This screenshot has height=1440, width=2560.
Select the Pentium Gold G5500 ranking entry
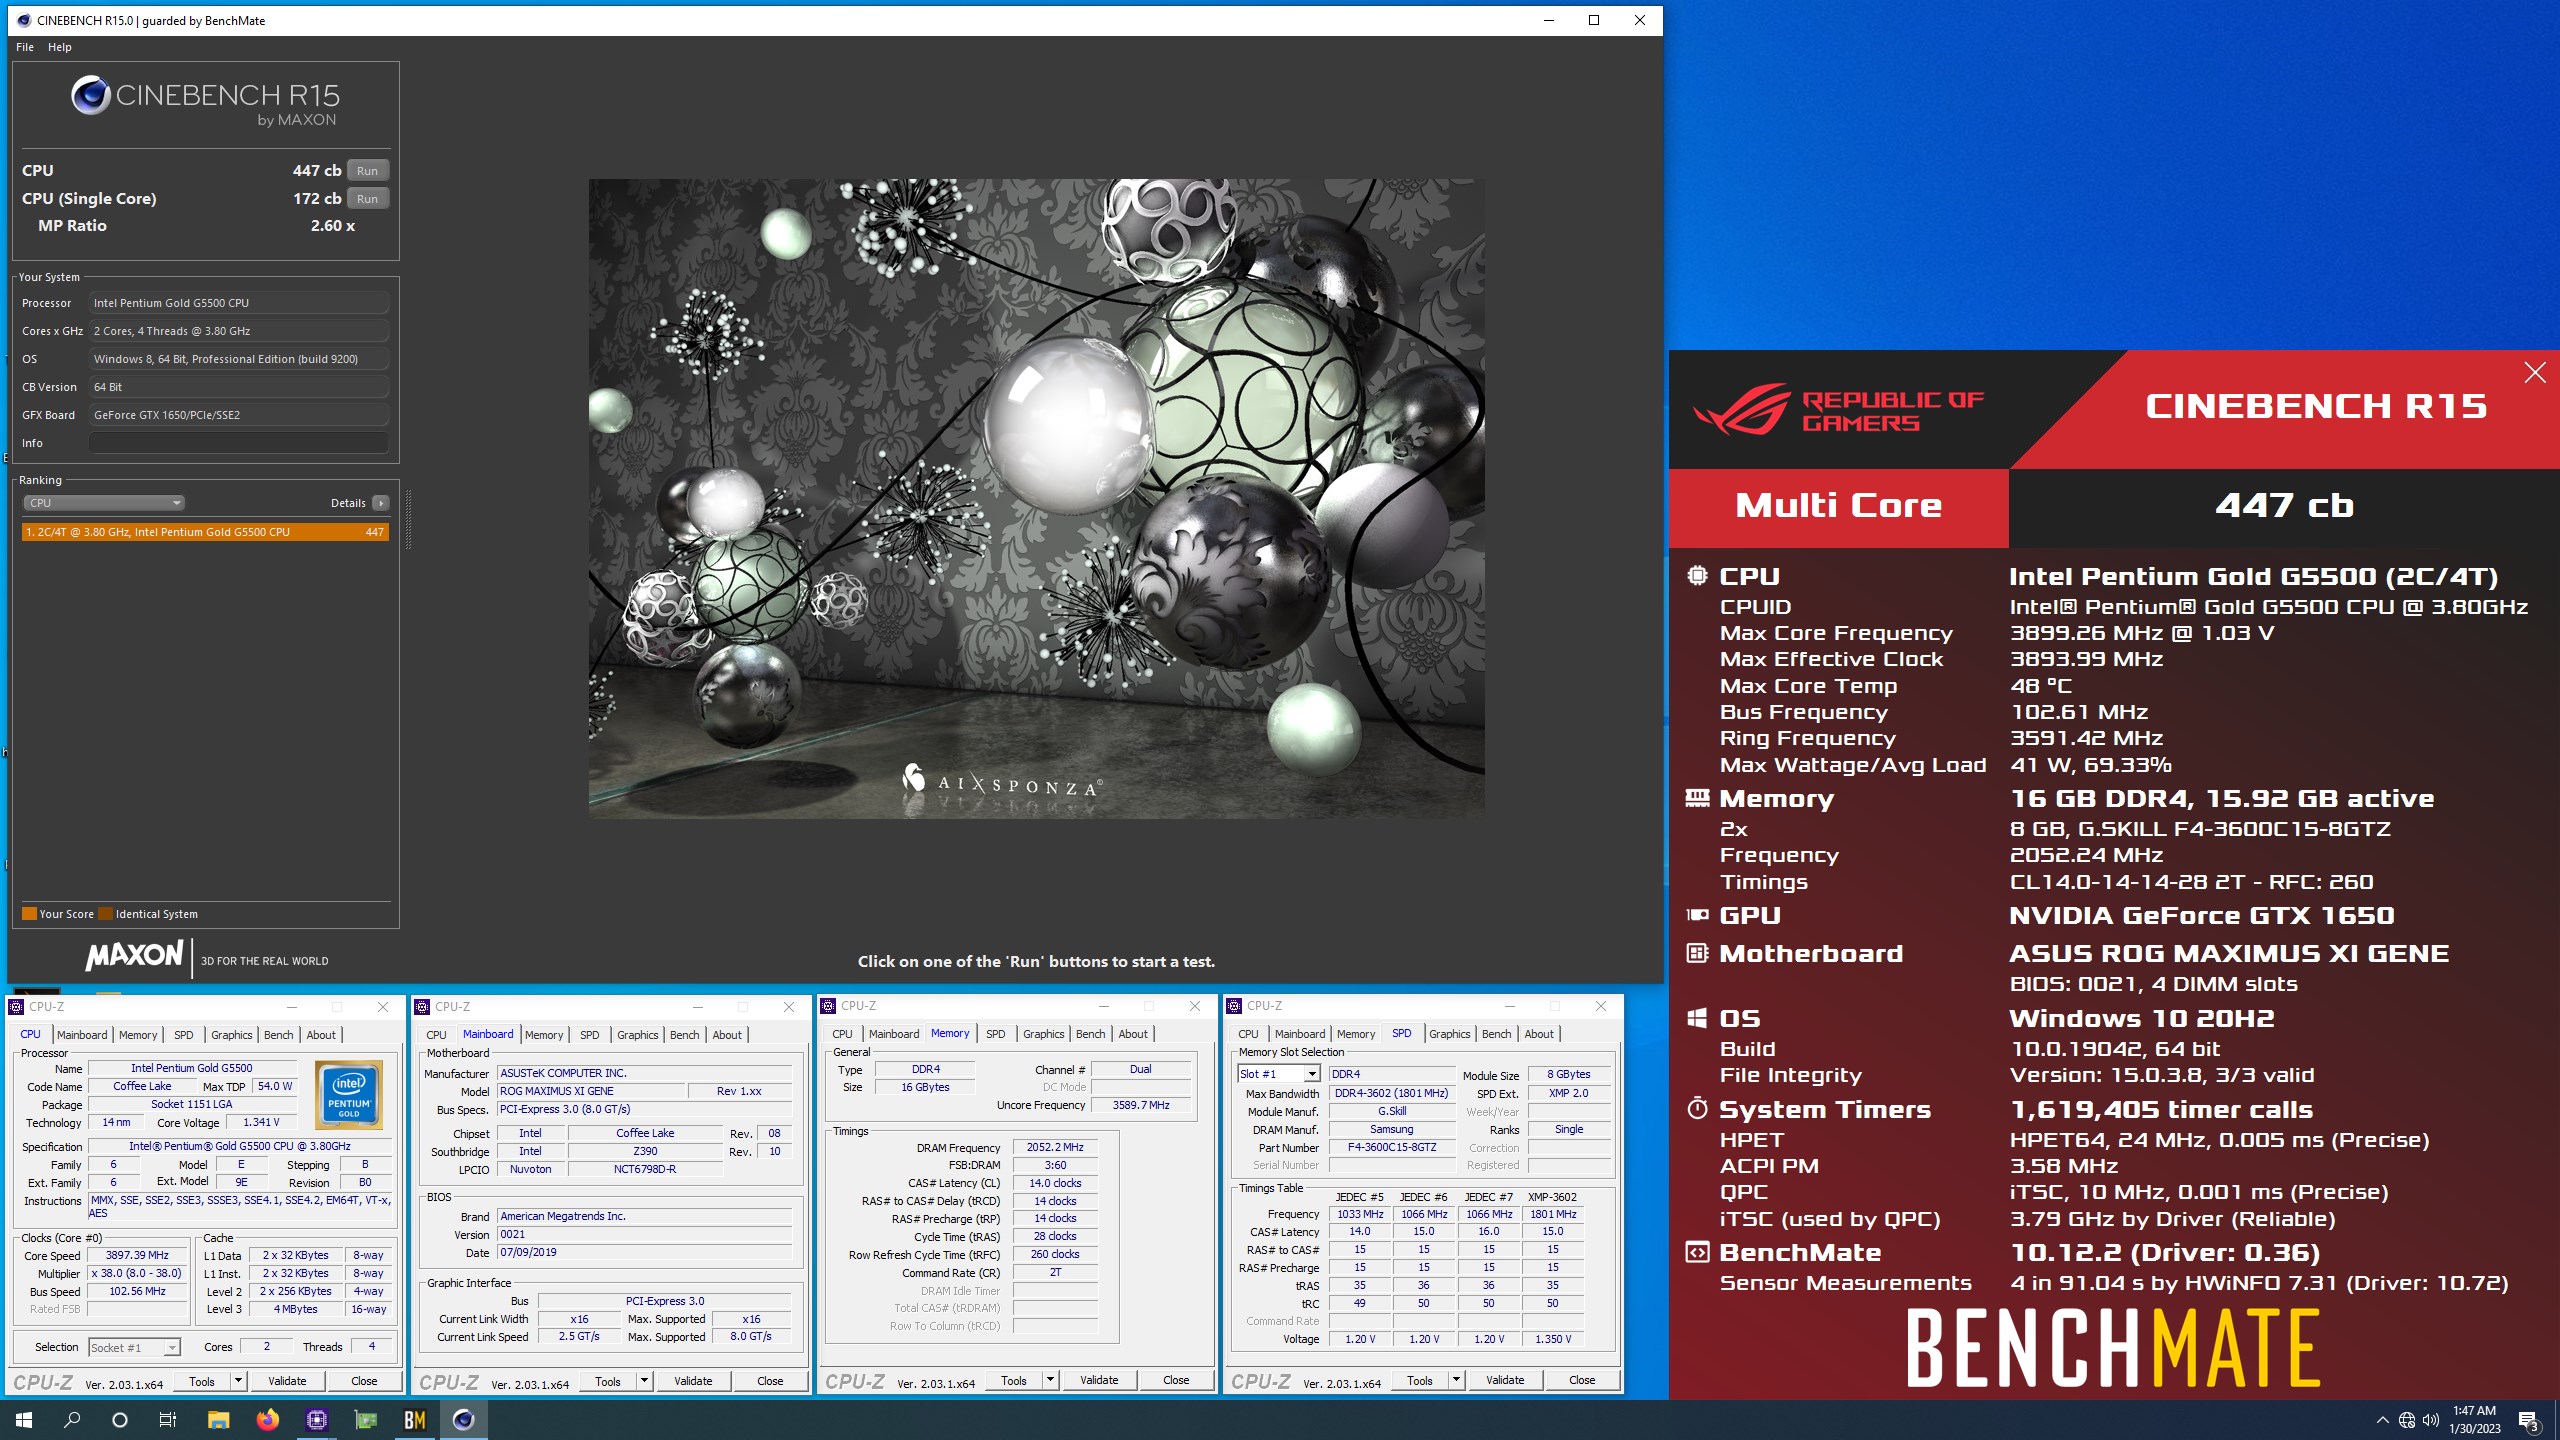205,532
